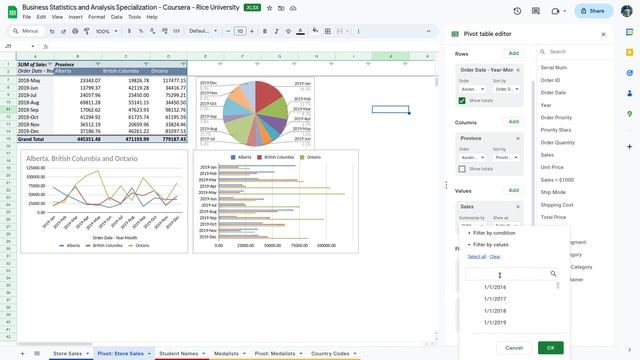The height and width of the screenshot is (360, 640).
Task: Open the 123 more formats menu
Action: tap(176, 31)
